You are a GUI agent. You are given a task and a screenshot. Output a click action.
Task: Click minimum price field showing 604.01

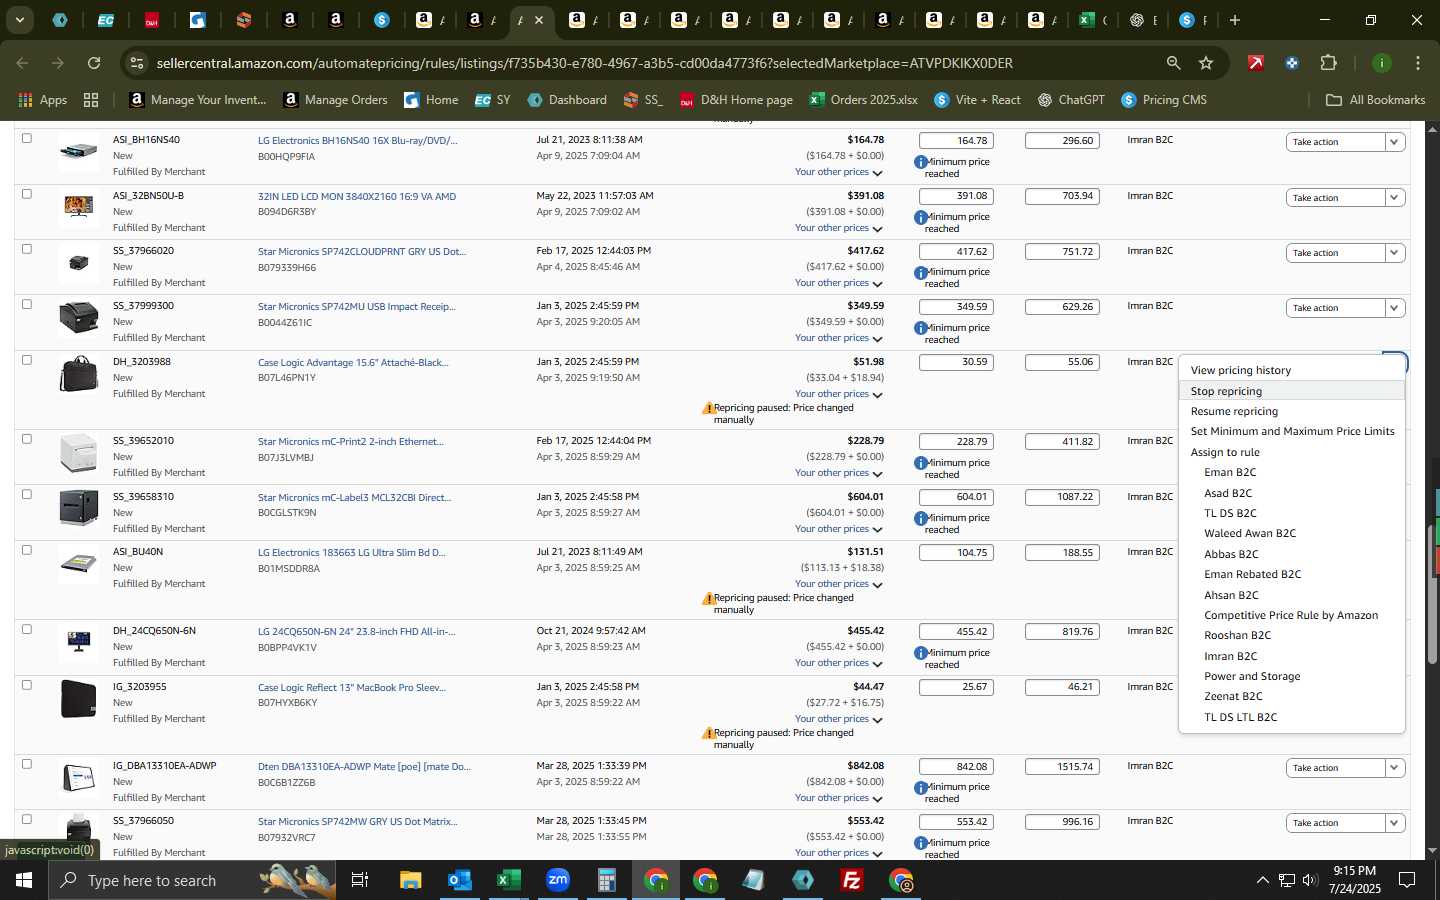956,497
